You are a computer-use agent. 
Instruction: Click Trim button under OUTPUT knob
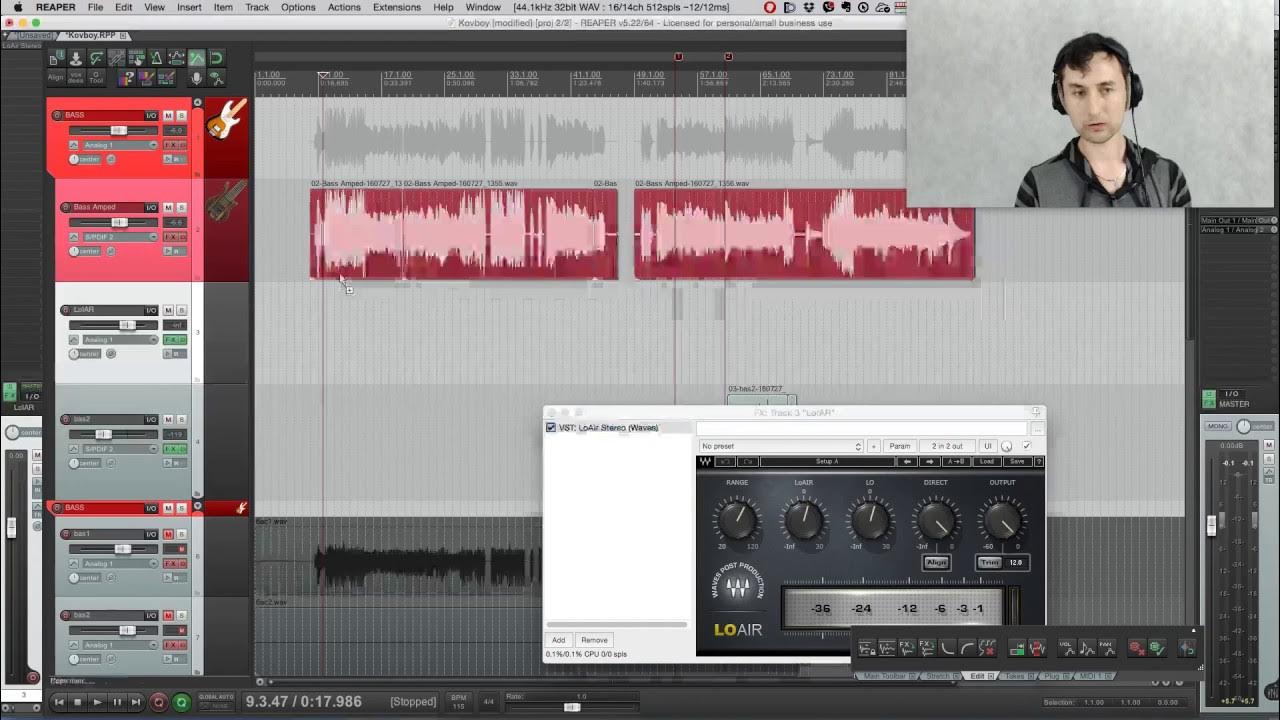(989, 562)
